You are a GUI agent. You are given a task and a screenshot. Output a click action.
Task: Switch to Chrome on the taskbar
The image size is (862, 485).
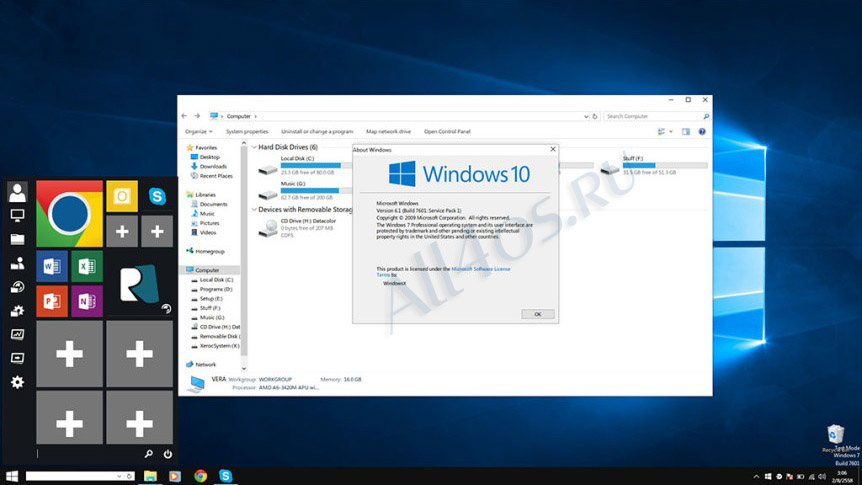[x=201, y=476]
